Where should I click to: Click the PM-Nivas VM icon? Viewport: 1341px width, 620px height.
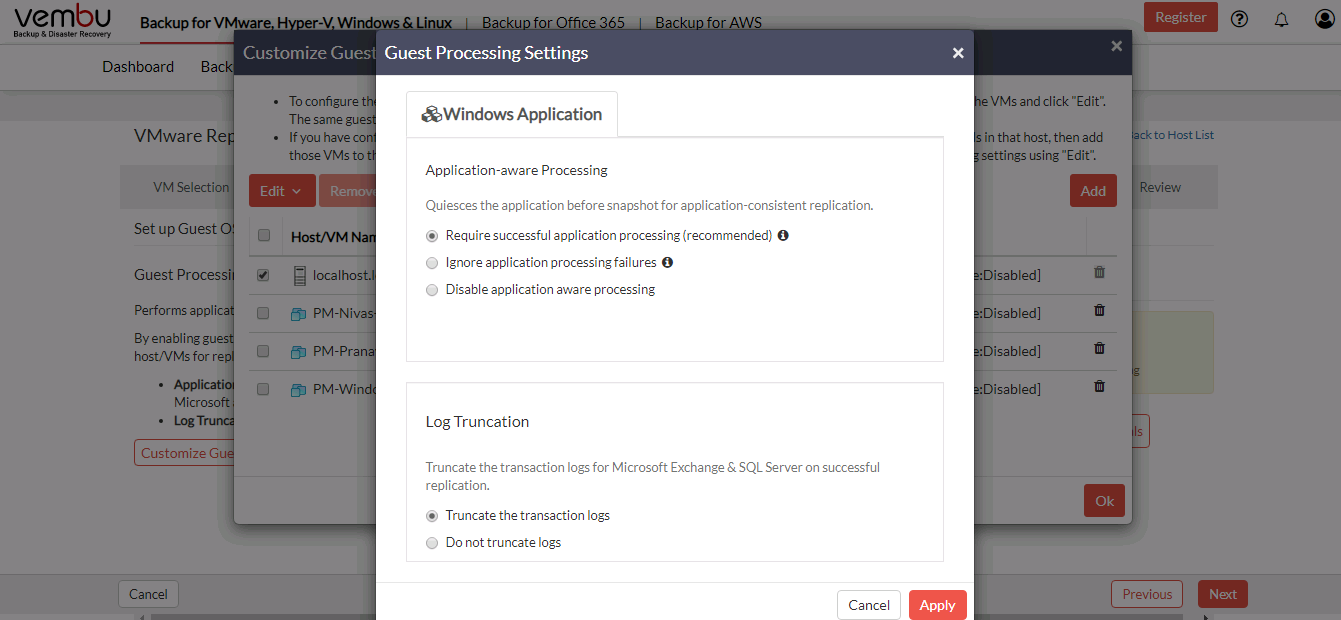298,314
